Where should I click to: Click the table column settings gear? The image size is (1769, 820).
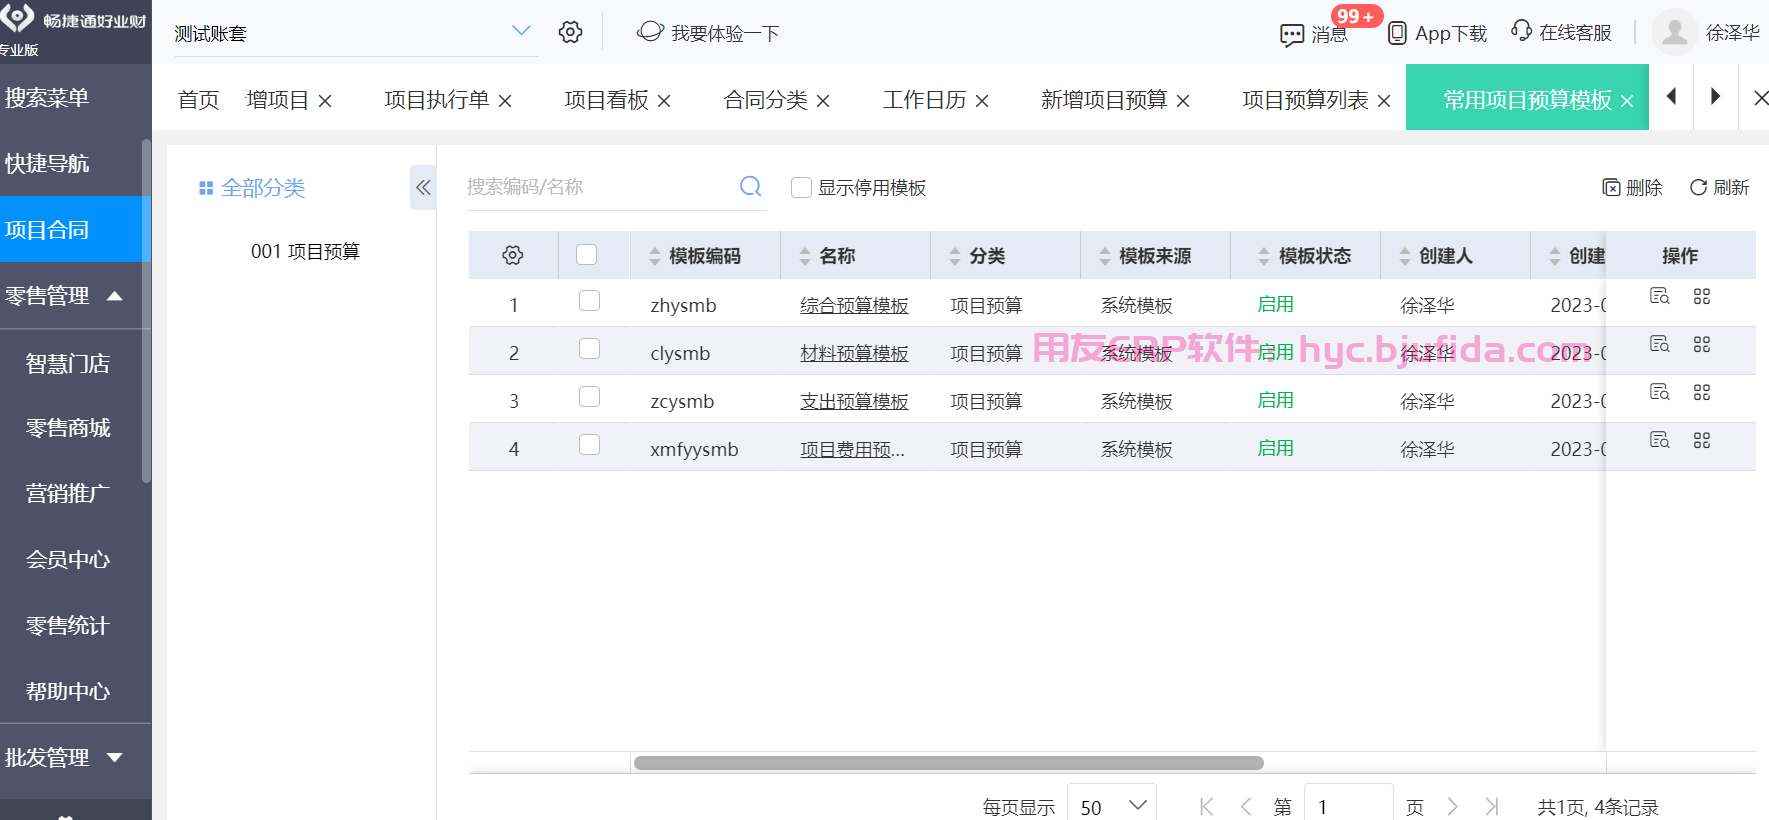pyautogui.click(x=513, y=255)
